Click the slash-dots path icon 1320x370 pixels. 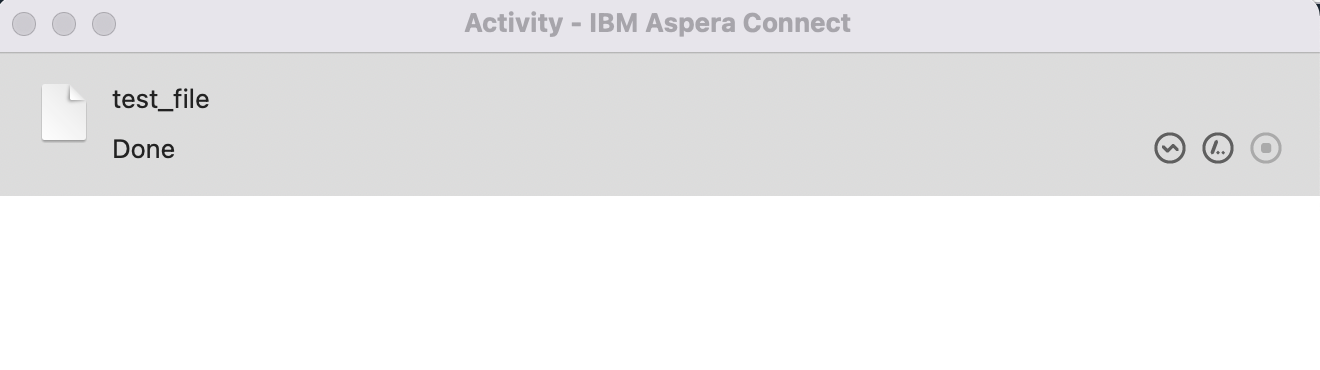click(1218, 149)
